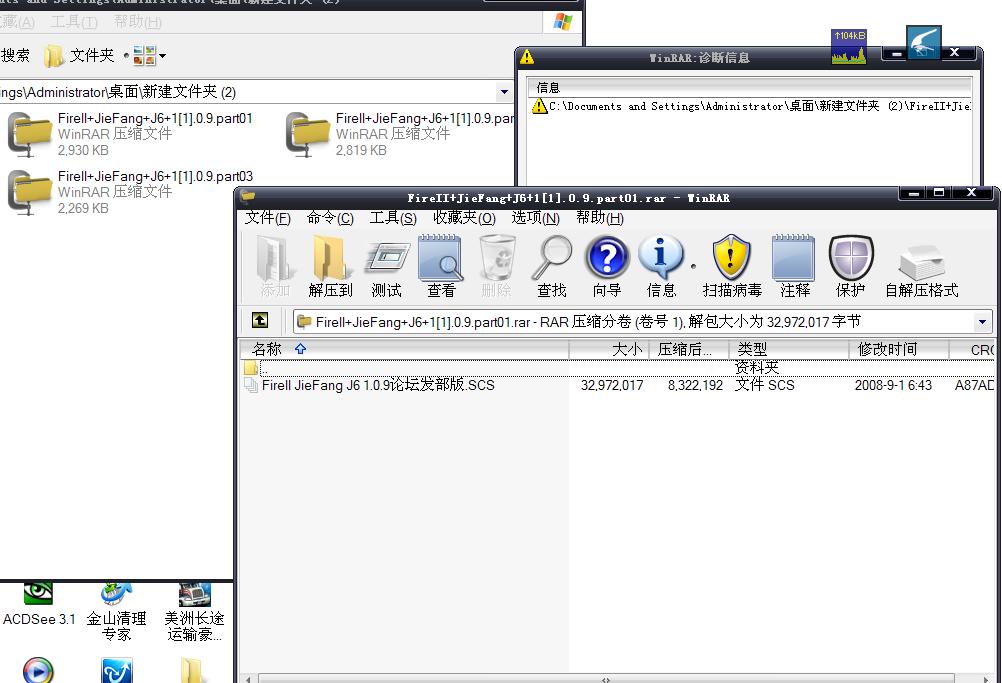Click the Explorer address path field
Viewport: 1002px width, 683px height.
[x=248, y=92]
